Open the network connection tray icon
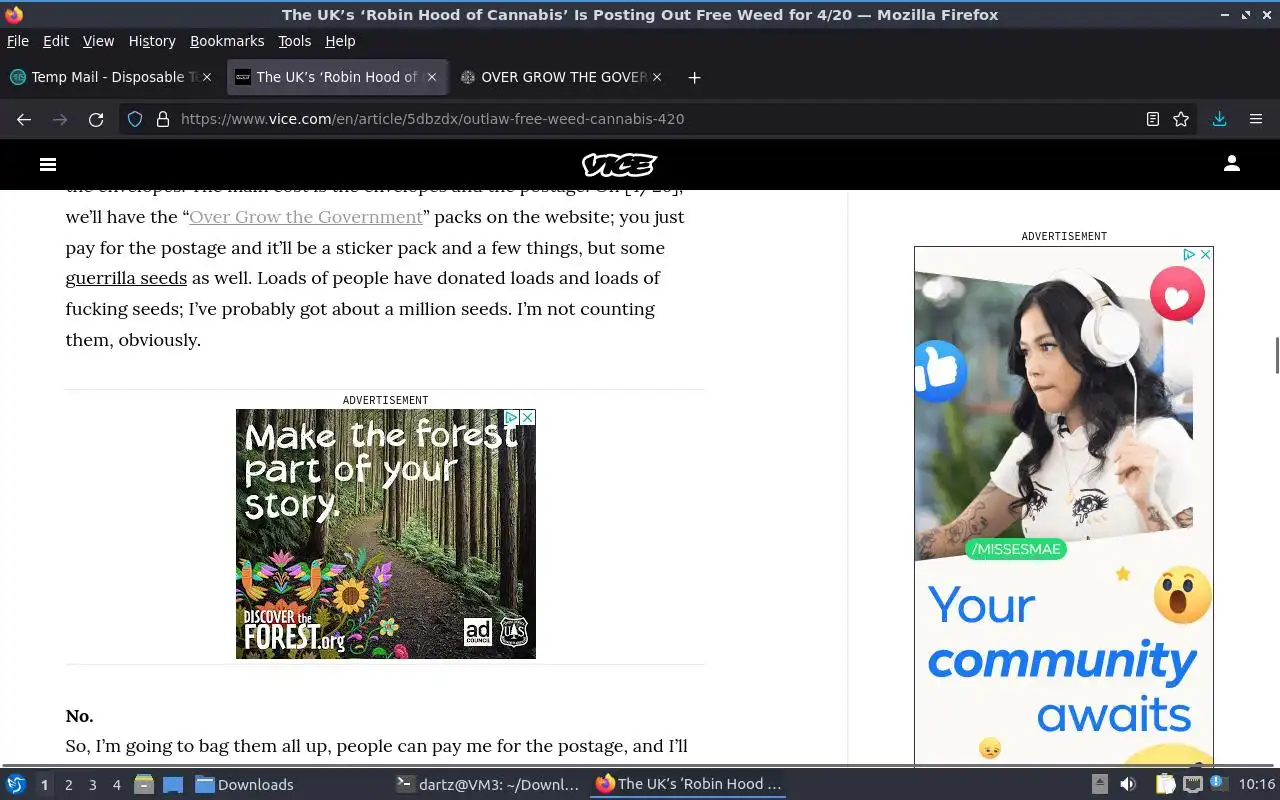 [1192, 784]
